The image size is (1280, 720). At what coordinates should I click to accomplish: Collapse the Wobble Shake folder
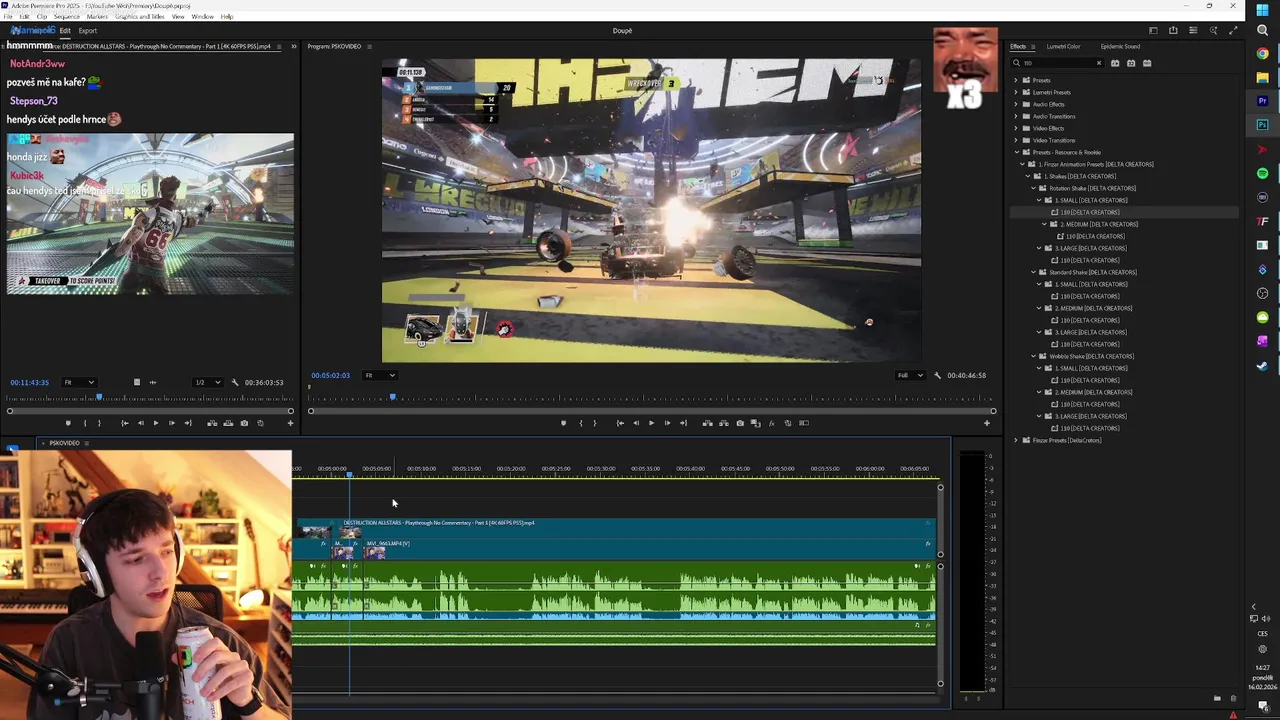pos(1034,356)
